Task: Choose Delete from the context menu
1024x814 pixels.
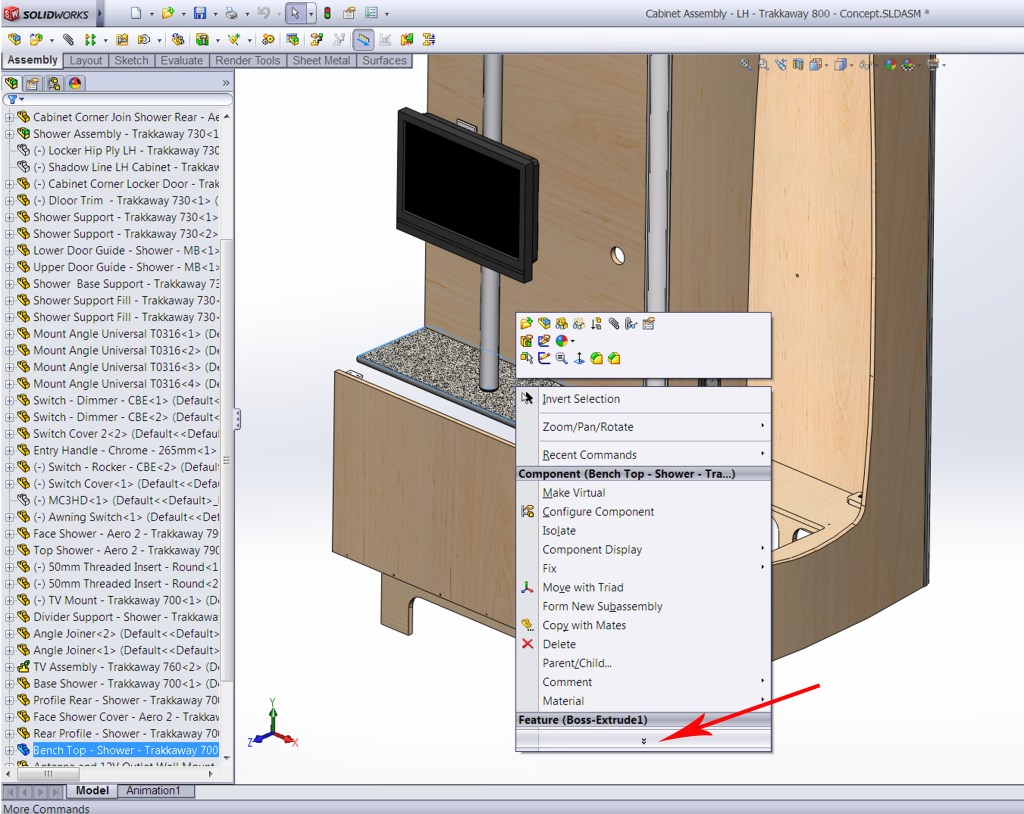Action: tap(559, 644)
